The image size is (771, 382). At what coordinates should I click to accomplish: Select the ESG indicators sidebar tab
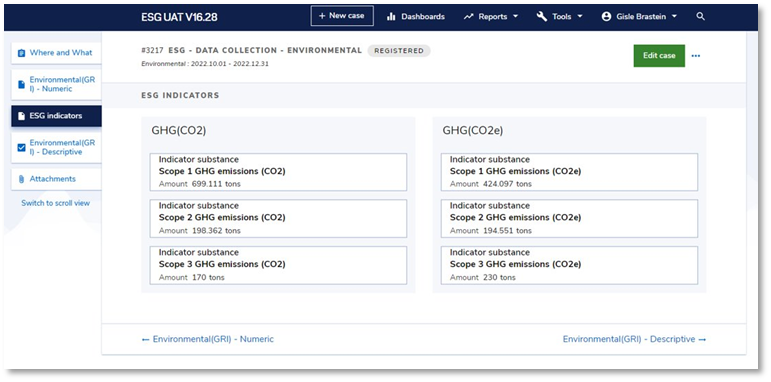(x=56, y=116)
